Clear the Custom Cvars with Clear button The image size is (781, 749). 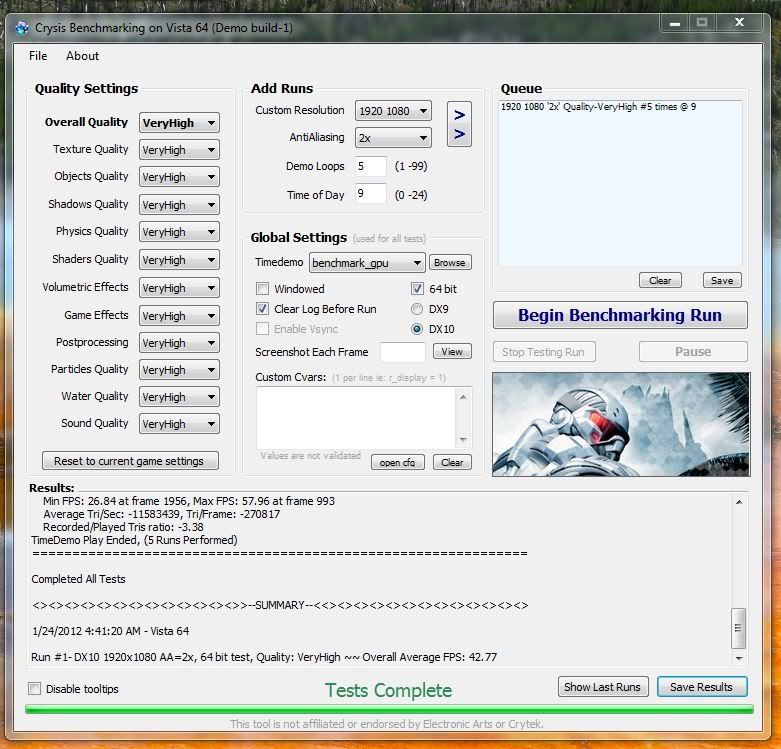[452, 462]
